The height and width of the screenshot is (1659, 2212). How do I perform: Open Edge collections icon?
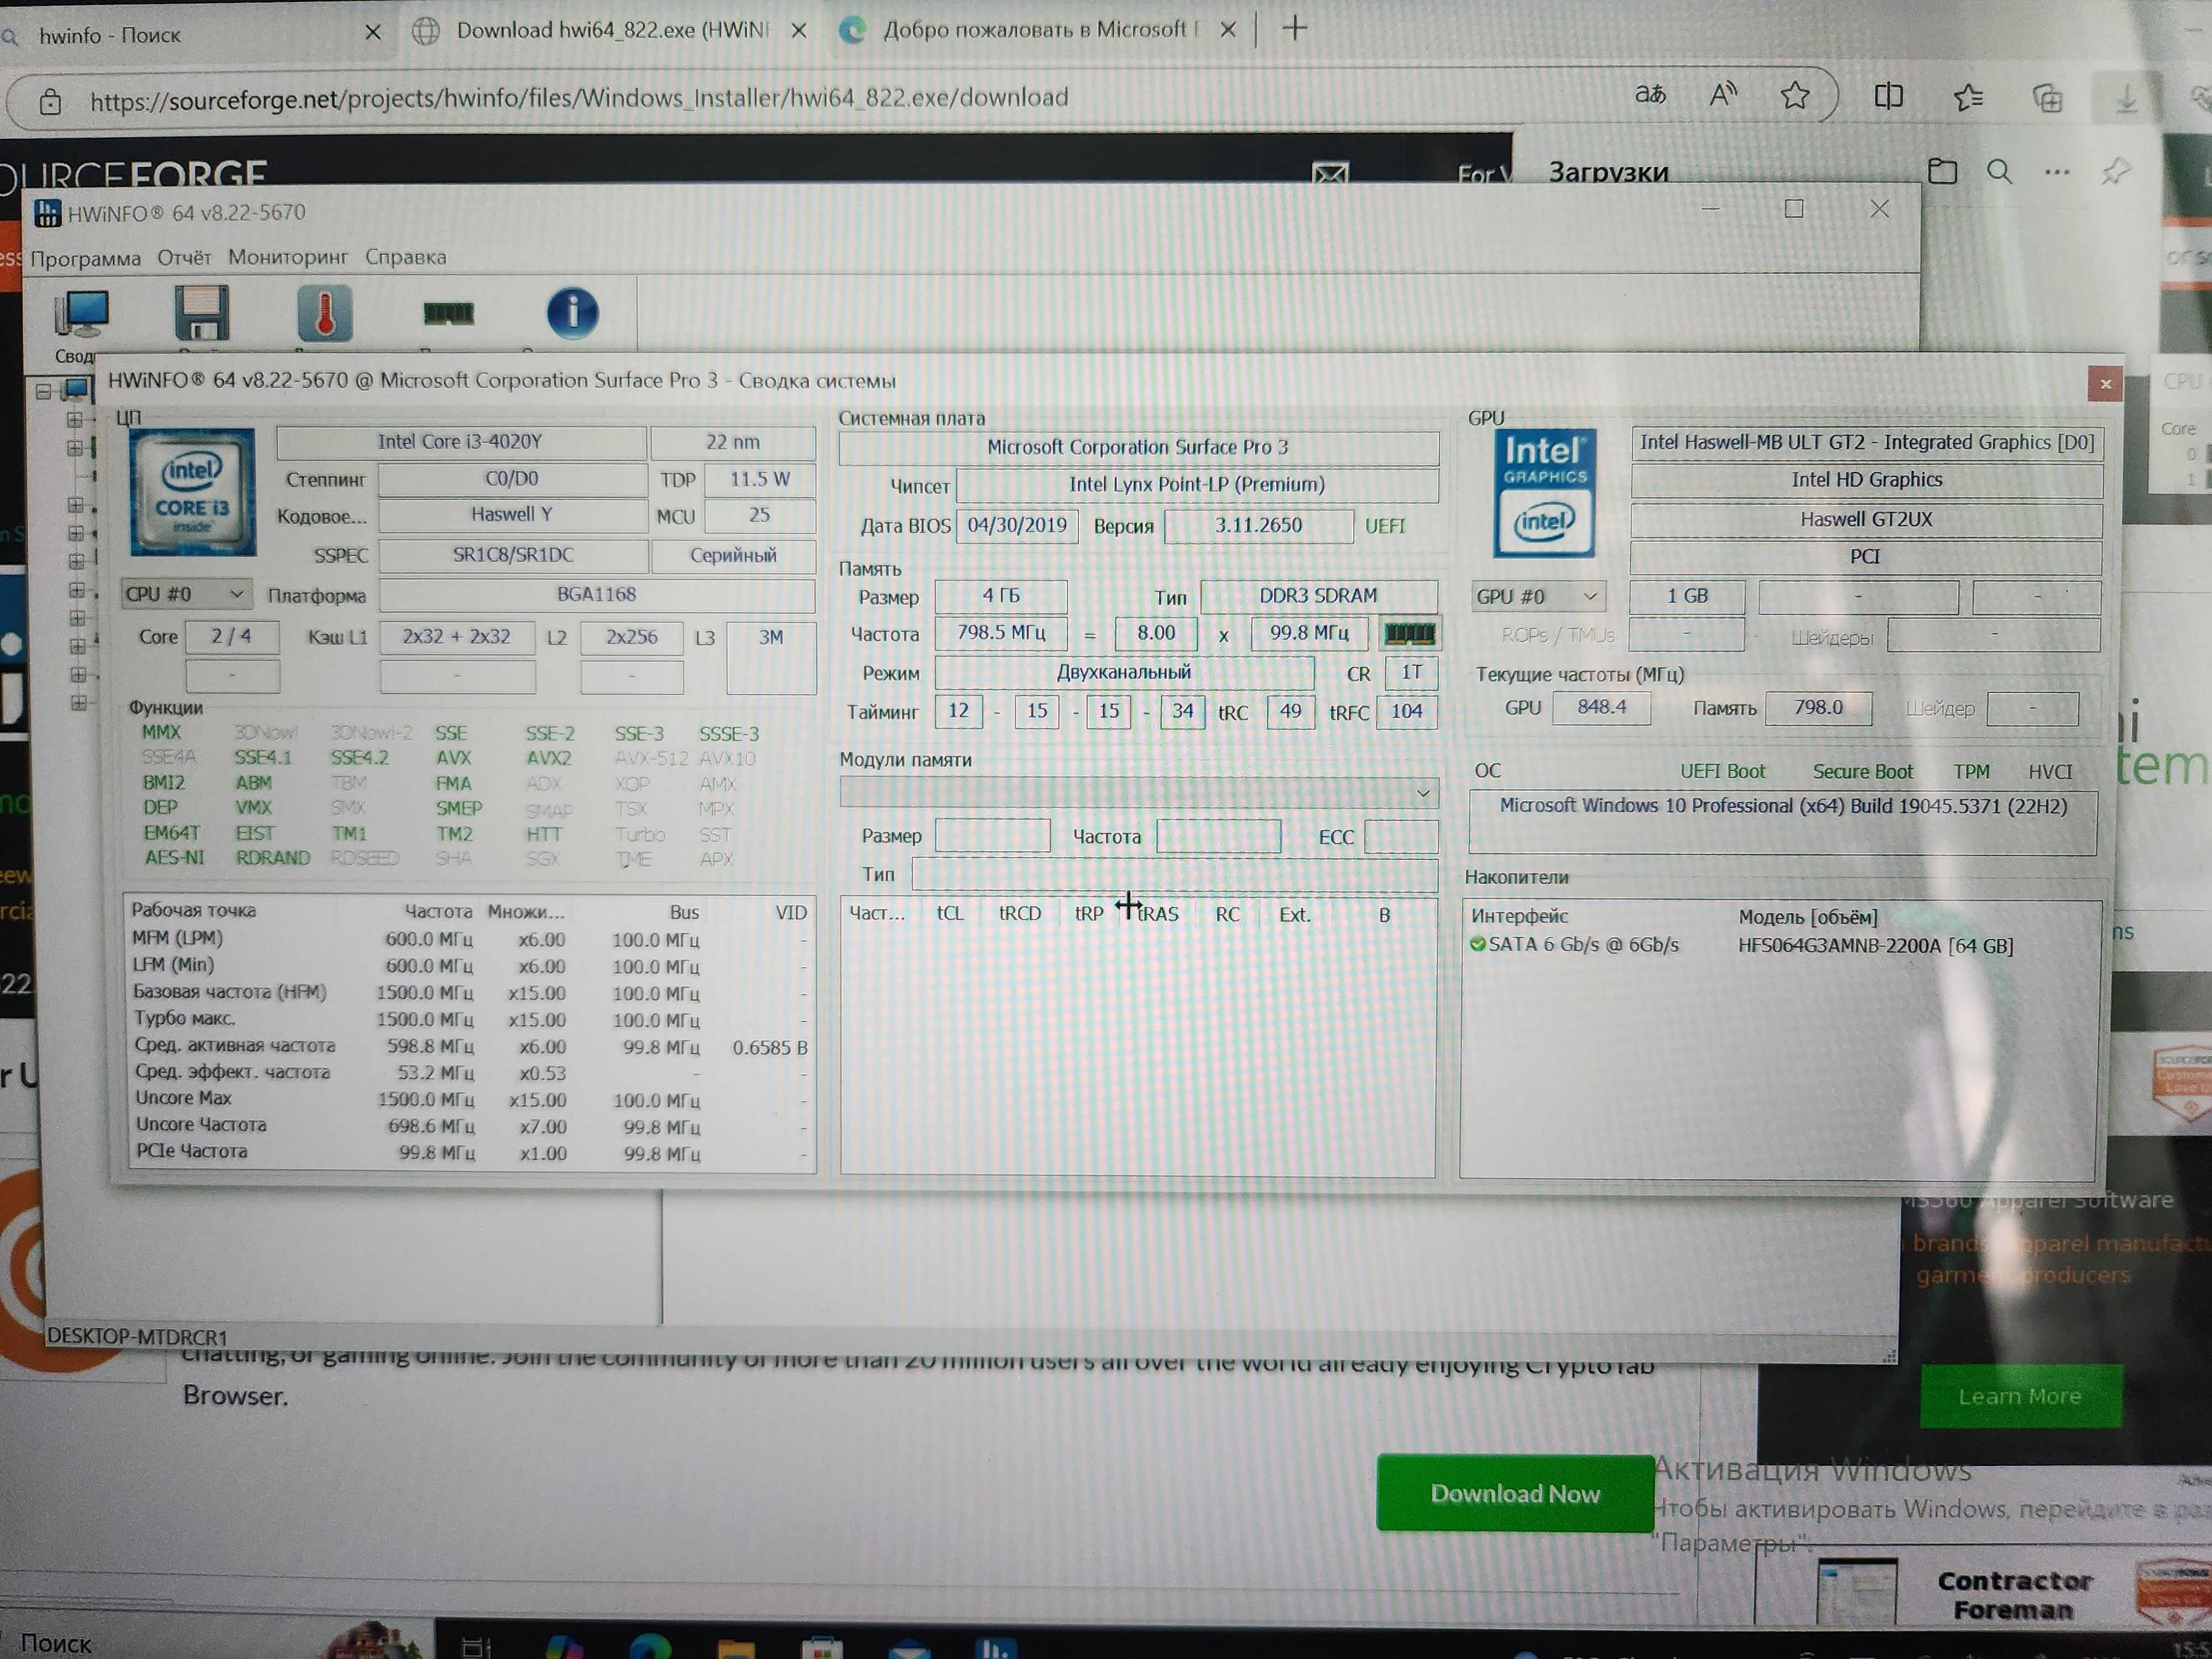[2047, 98]
